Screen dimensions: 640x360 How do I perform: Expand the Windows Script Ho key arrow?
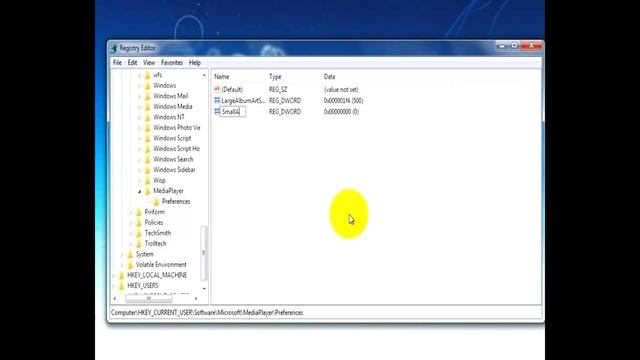coord(140,149)
